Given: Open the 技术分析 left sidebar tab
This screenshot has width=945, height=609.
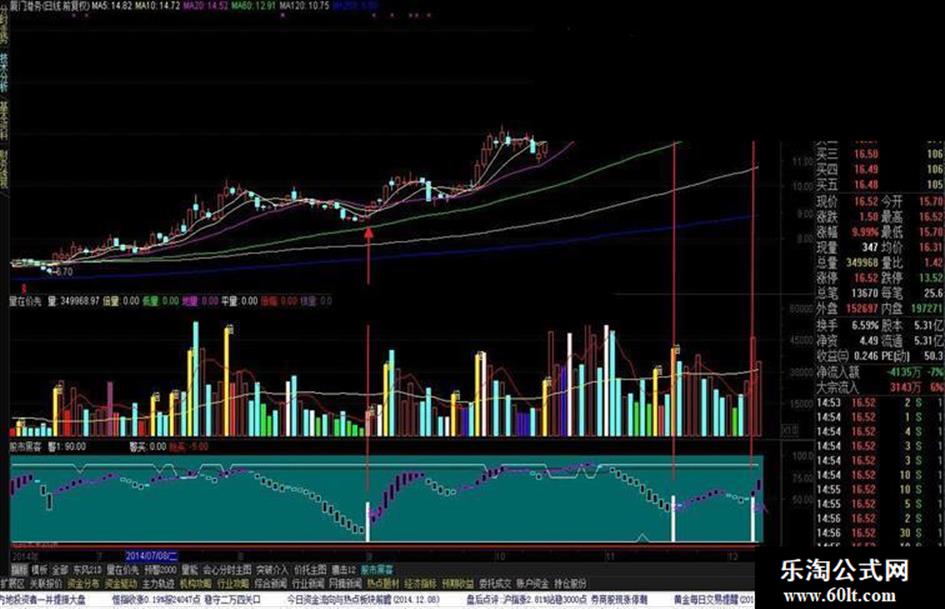Looking at the screenshot, I should pyautogui.click(x=4, y=72).
